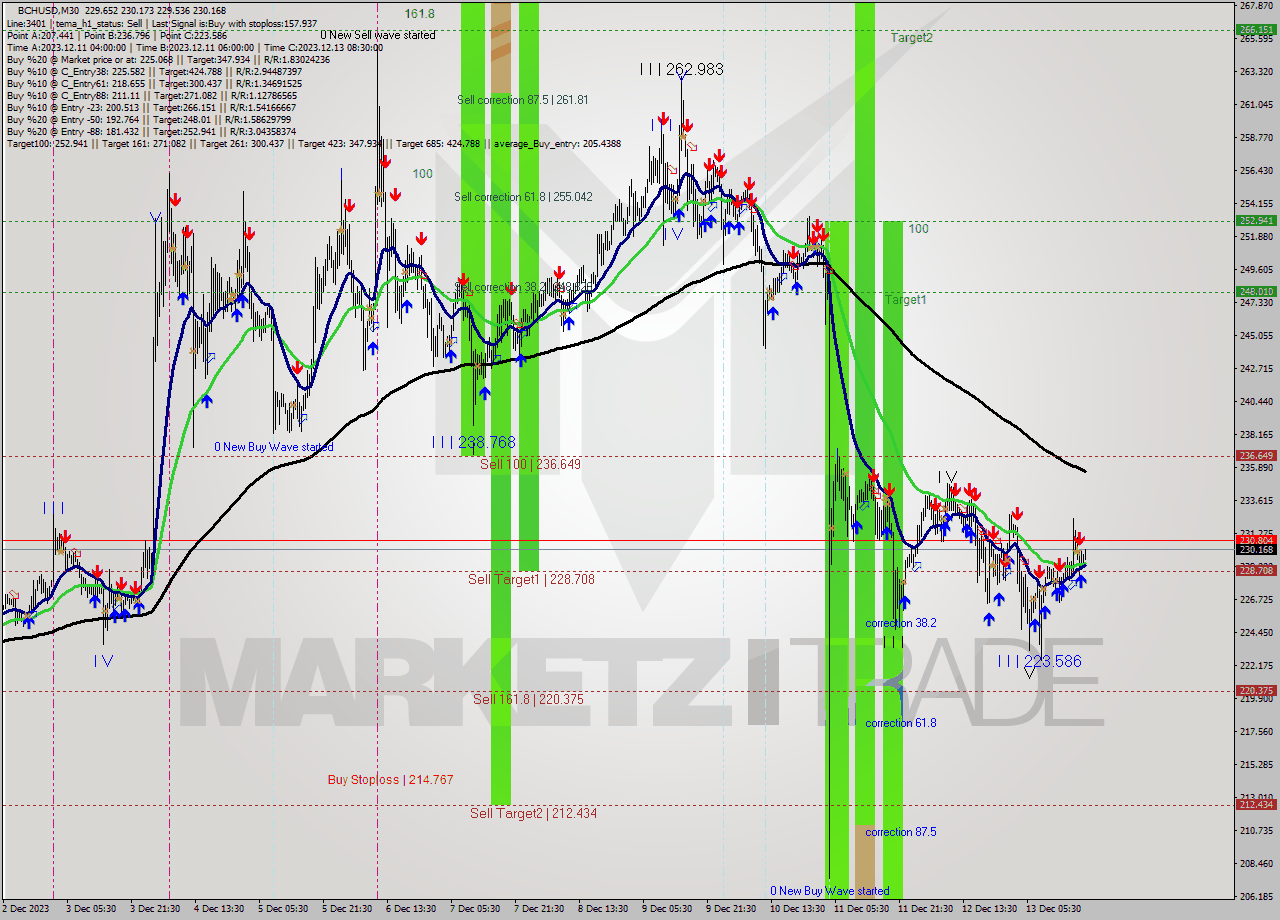The image size is (1280, 920).
Task: Click the 'correction 87.5' label
Action: [x=901, y=832]
